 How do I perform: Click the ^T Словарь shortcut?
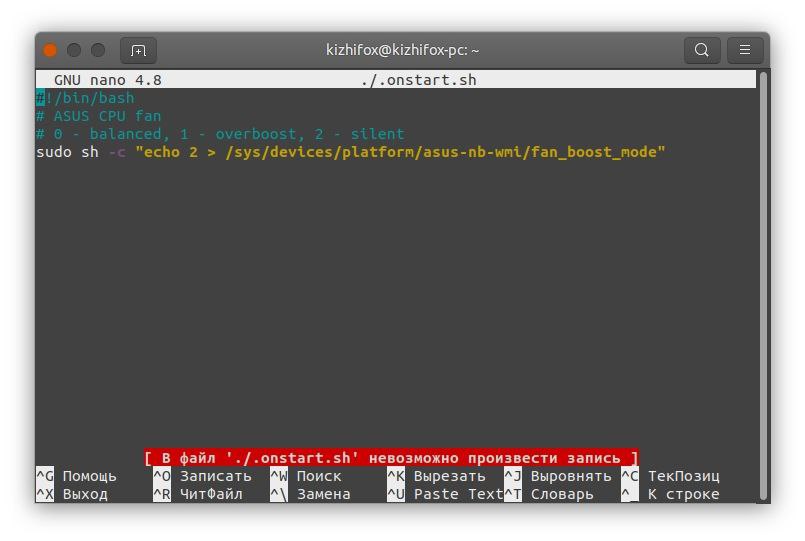pos(549,494)
